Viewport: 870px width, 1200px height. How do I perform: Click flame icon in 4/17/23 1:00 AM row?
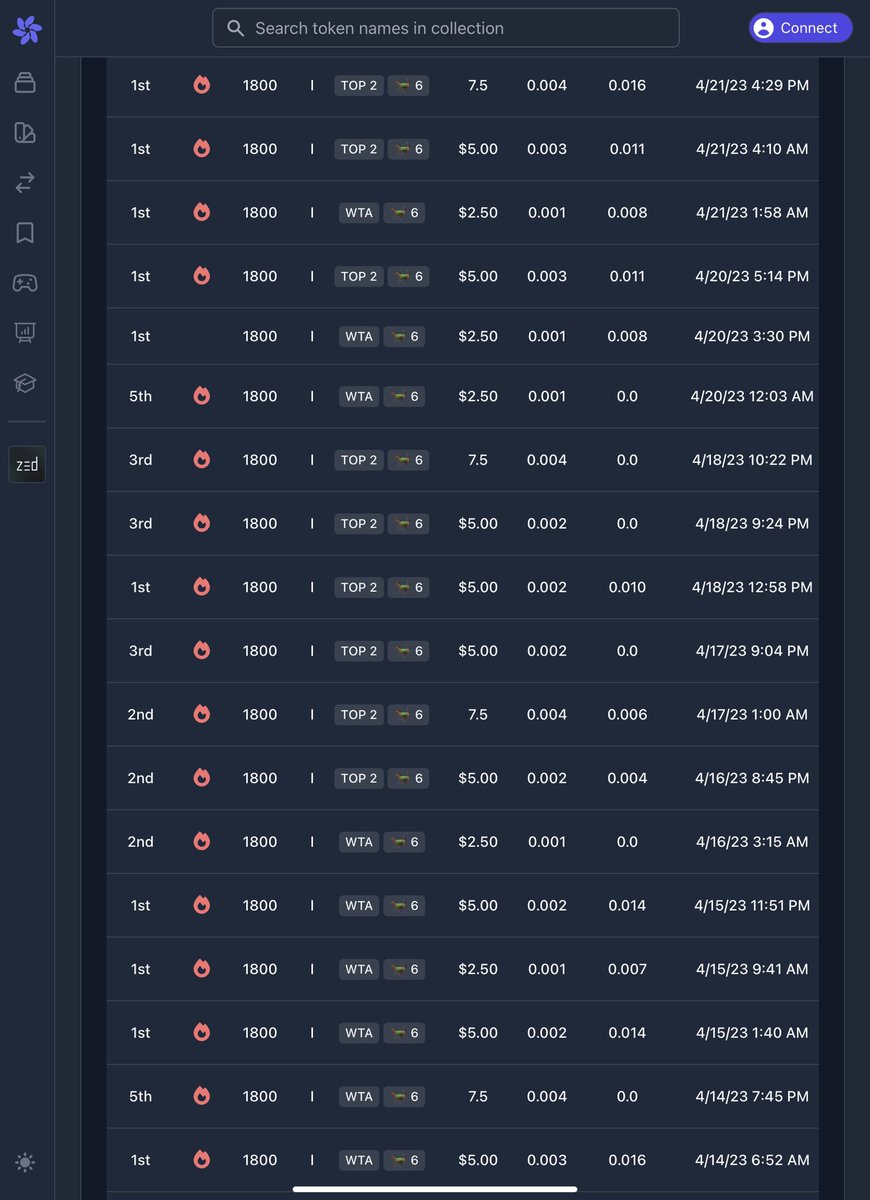[202, 714]
